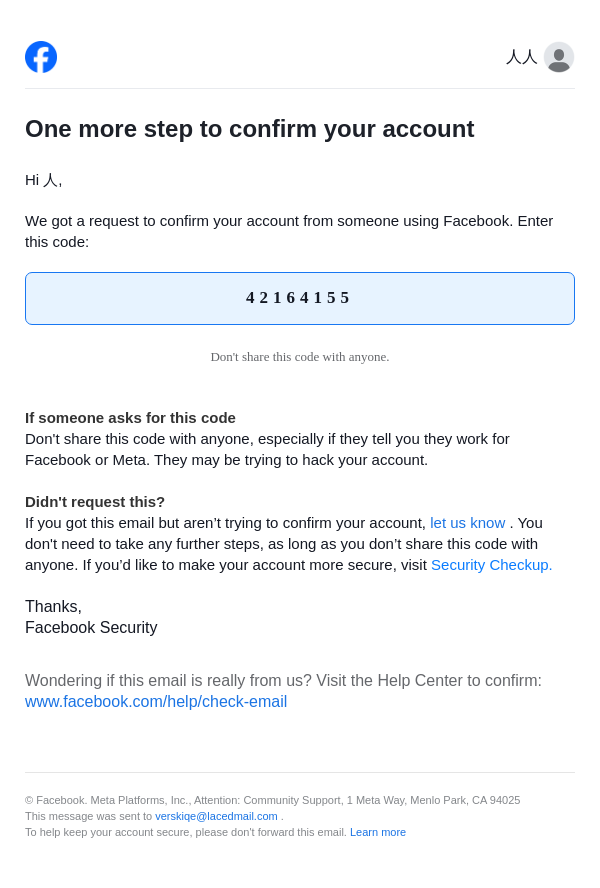Click the "Facebook Security" signature
The height and width of the screenshot is (888, 600).
click(x=91, y=627)
